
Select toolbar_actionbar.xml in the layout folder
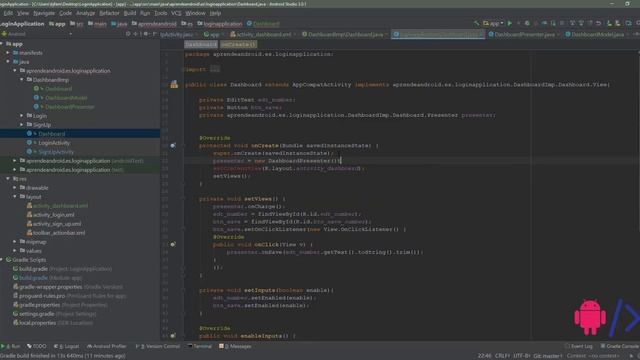point(59,233)
